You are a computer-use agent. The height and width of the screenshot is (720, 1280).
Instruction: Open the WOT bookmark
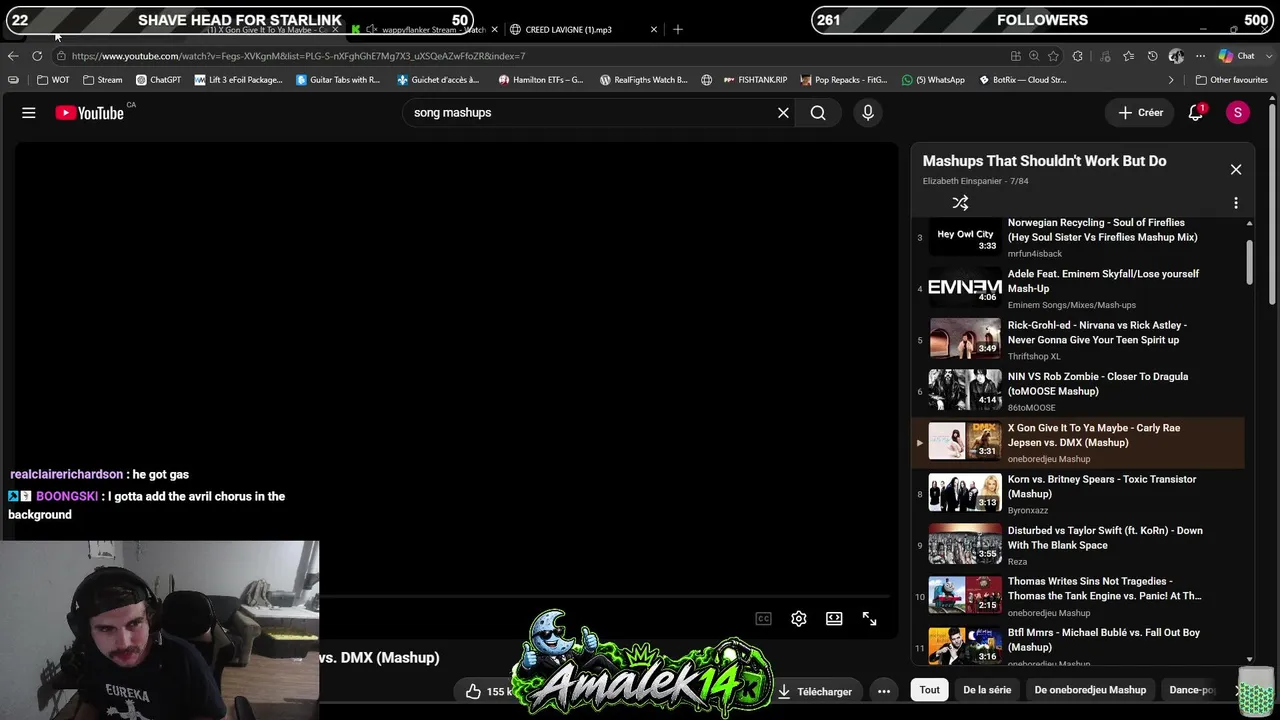click(52, 80)
